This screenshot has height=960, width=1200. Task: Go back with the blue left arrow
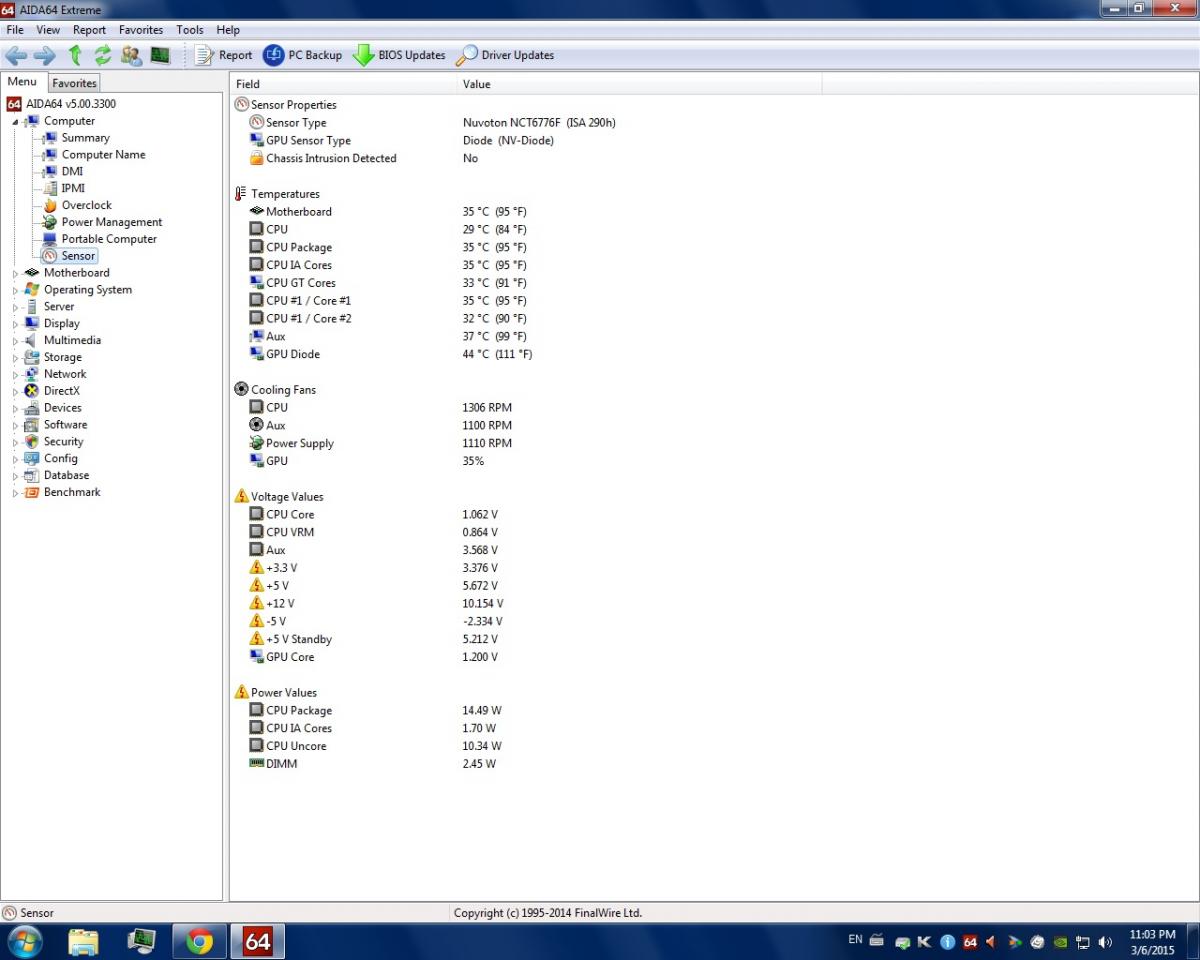16,56
